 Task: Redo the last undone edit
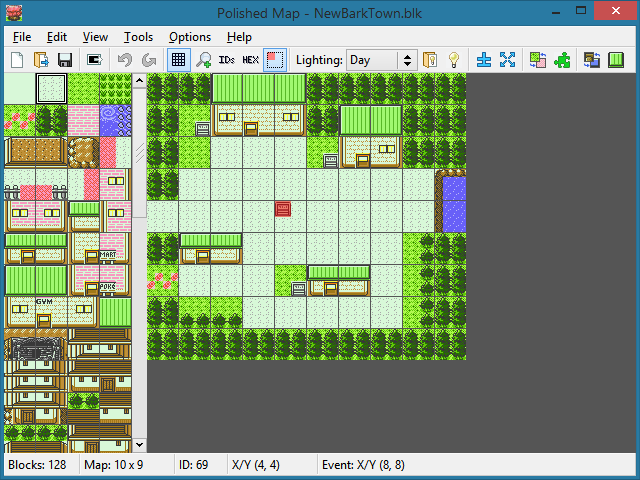pyautogui.click(x=149, y=60)
